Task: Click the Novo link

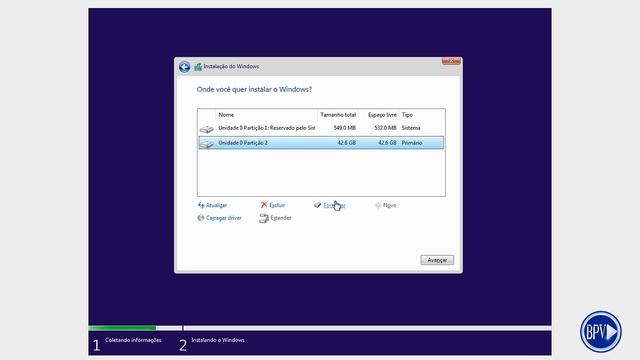Action: tap(390, 205)
